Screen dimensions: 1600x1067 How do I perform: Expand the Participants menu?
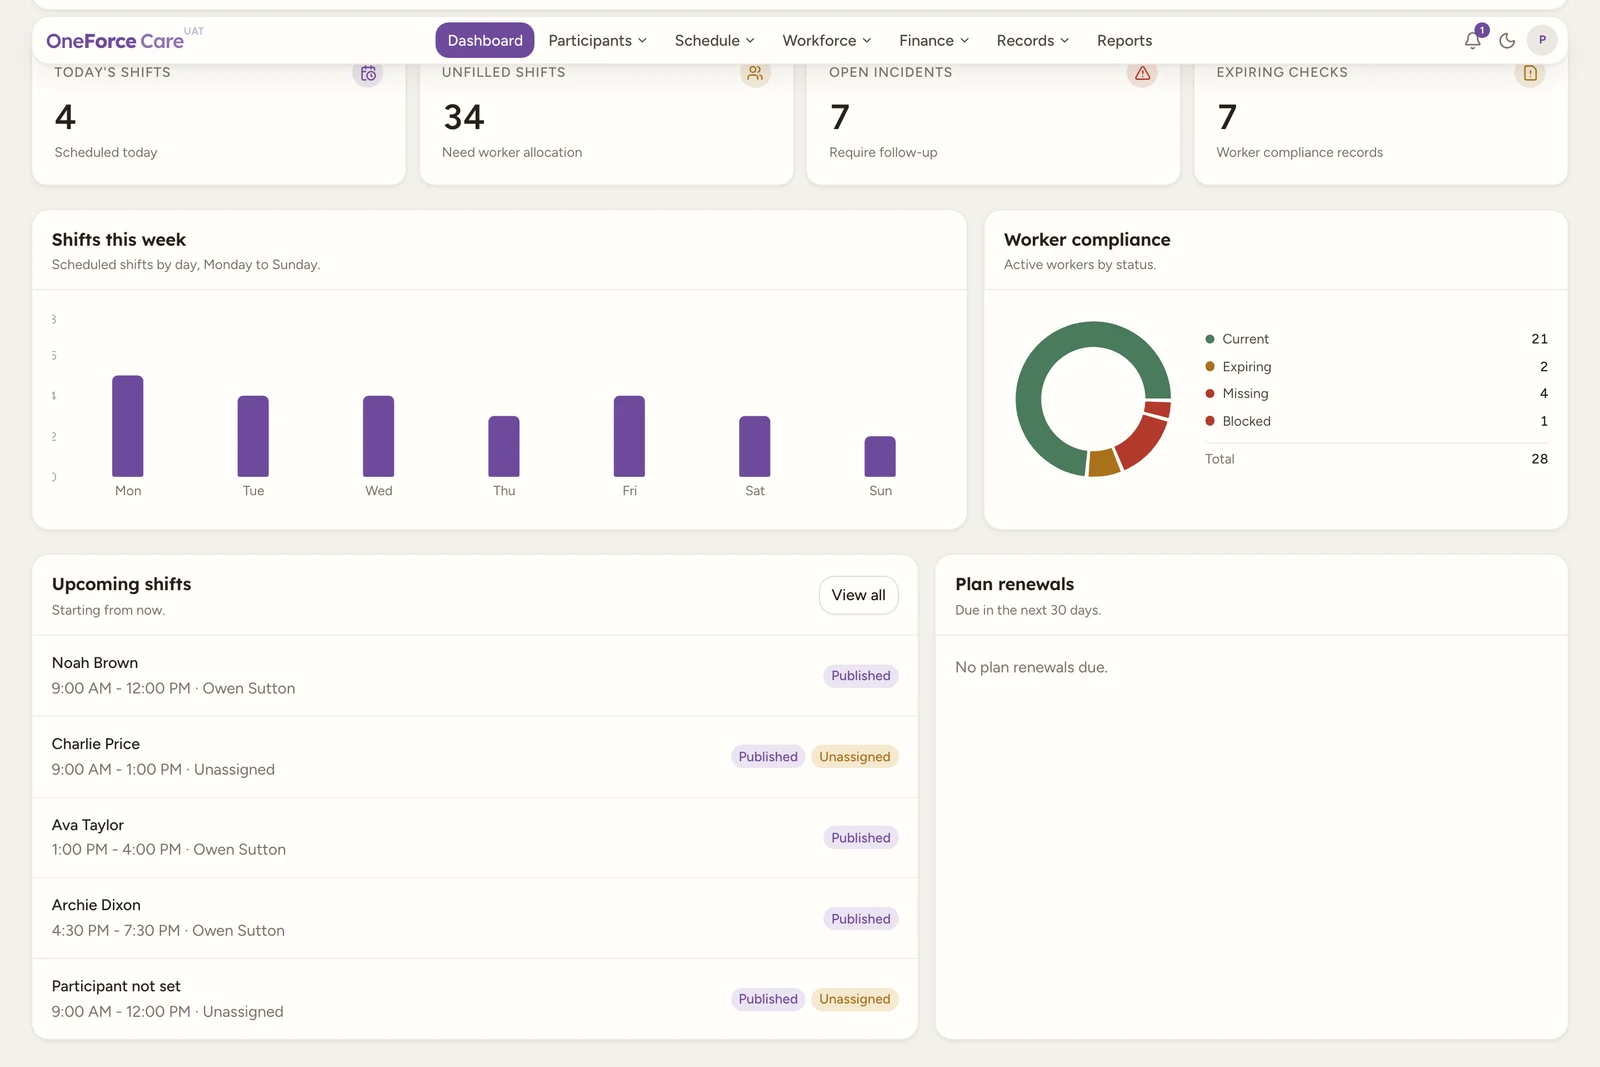pyautogui.click(x=598, y=40)
